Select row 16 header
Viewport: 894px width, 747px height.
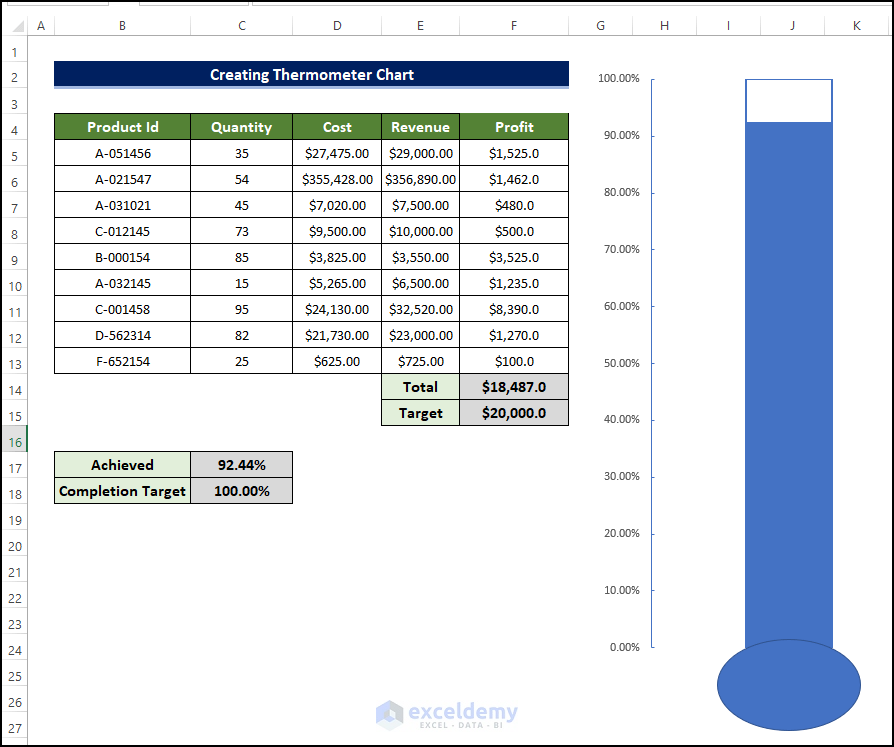click(15, 442)
